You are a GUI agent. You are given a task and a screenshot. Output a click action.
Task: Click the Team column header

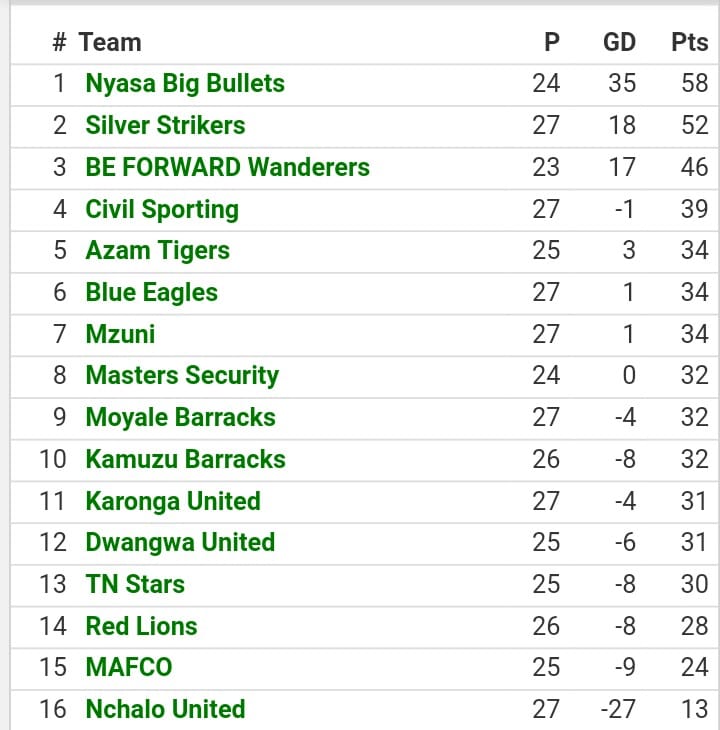click(x=110, y=42)
